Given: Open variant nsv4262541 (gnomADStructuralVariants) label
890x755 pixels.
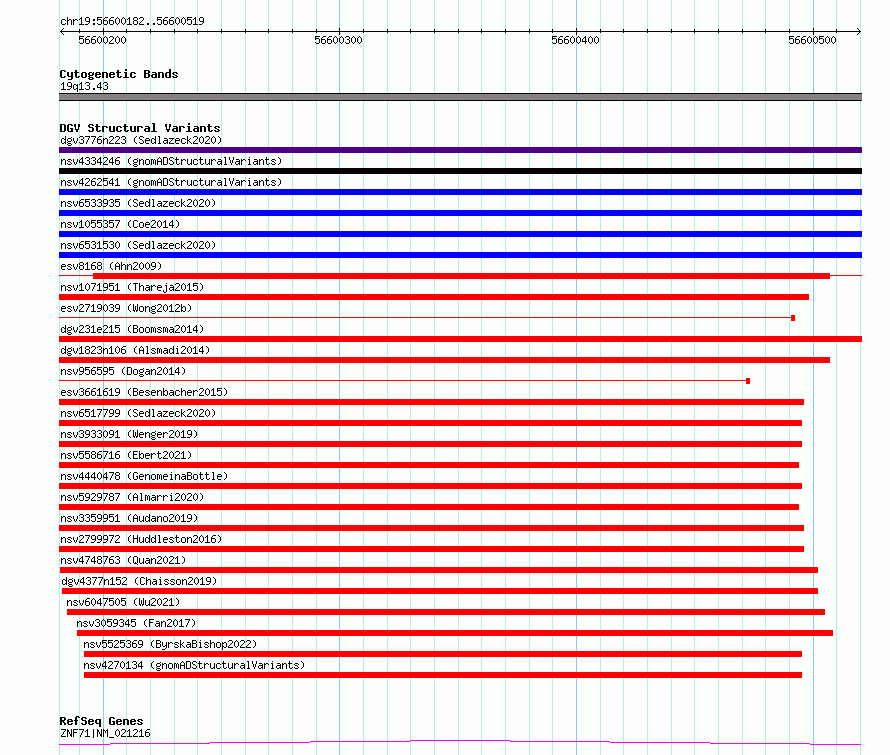Looking at the screenshot, I should tap(171, 182).
